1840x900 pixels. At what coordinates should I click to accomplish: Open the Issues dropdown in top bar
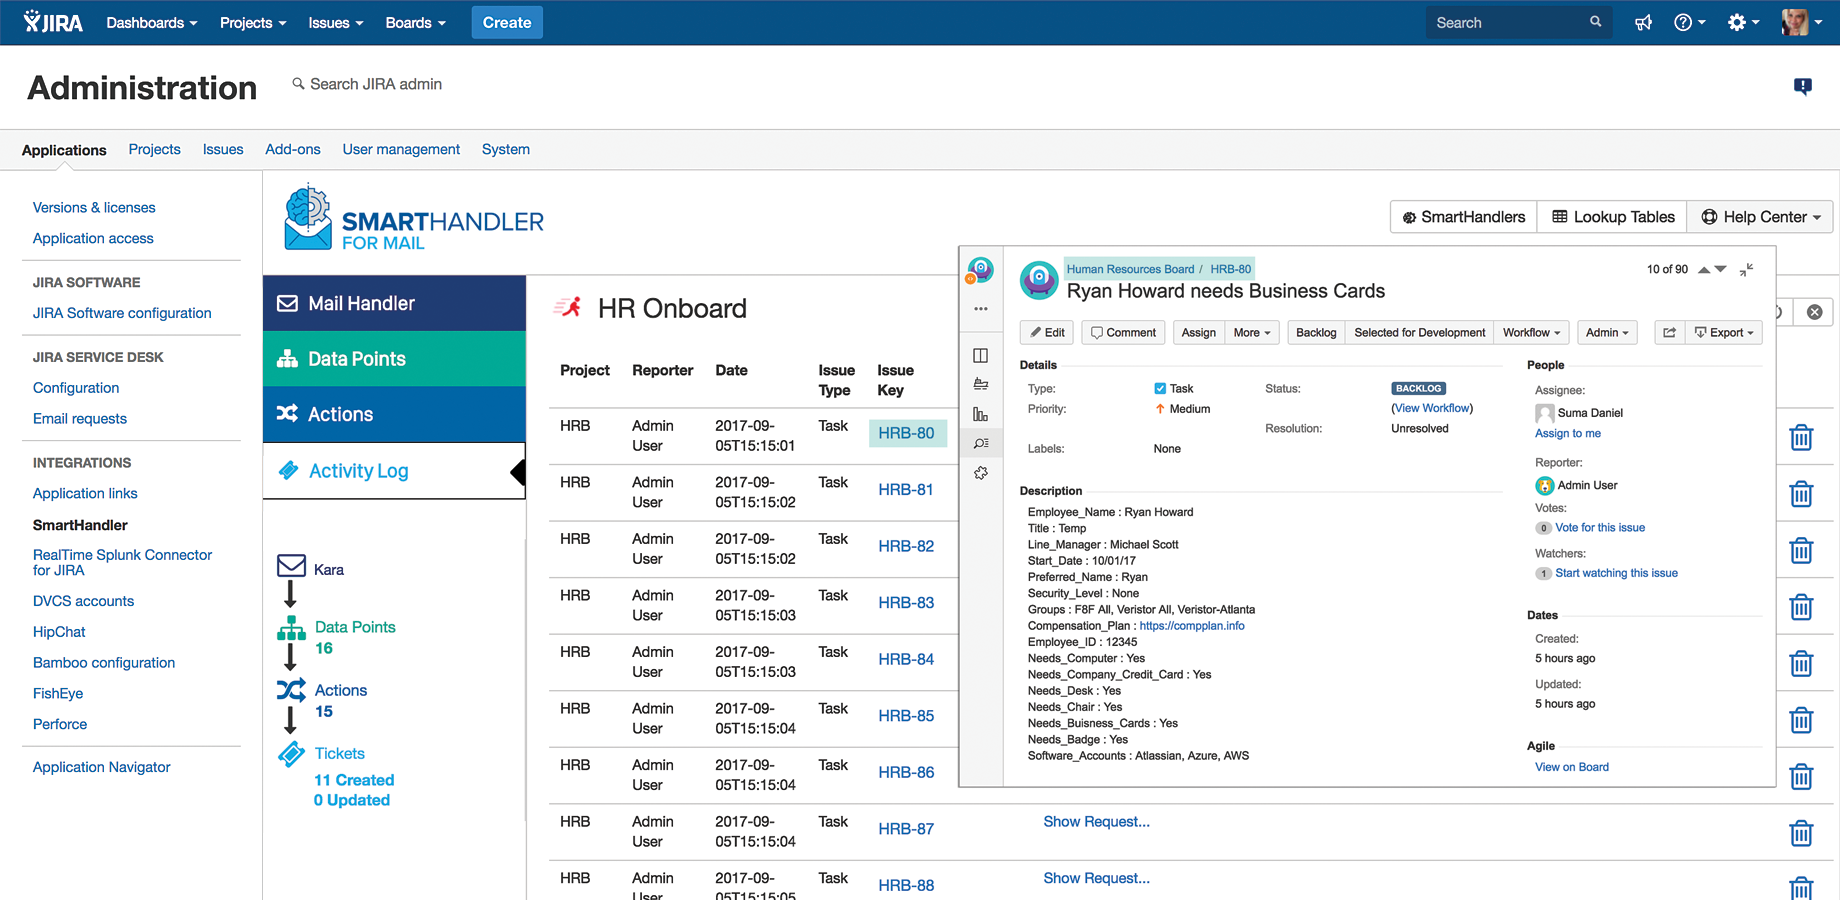[x=336, y=22]
